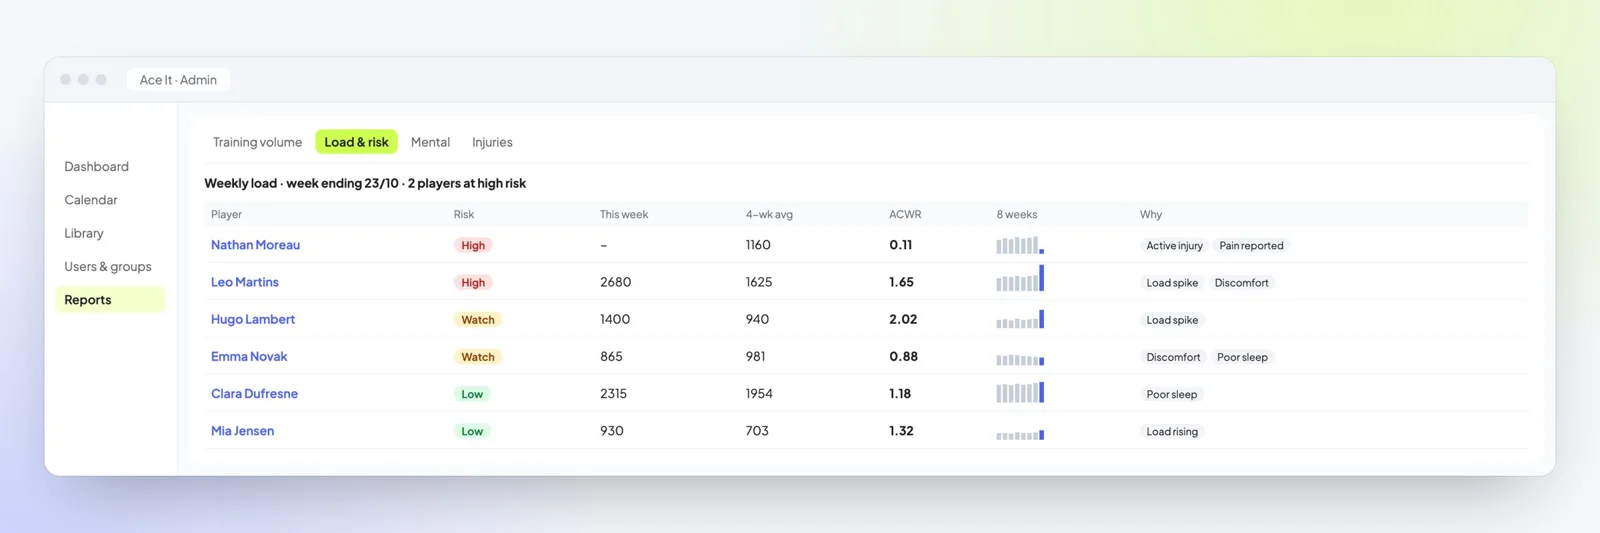The width and height of the screenshot is (1600, 533).
Task: Click ACWR value 1.18
Action: click(900, 393)
